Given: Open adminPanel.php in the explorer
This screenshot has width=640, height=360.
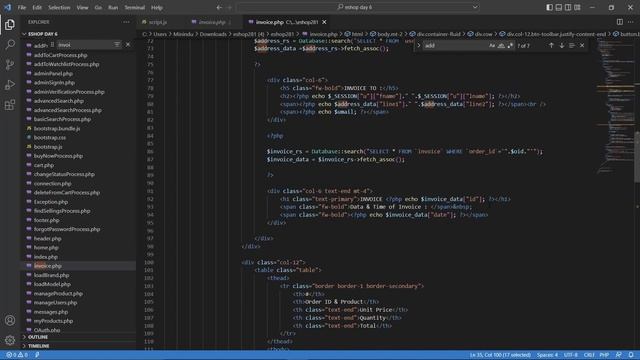Looking at the screenshot, I should (53, 73).
